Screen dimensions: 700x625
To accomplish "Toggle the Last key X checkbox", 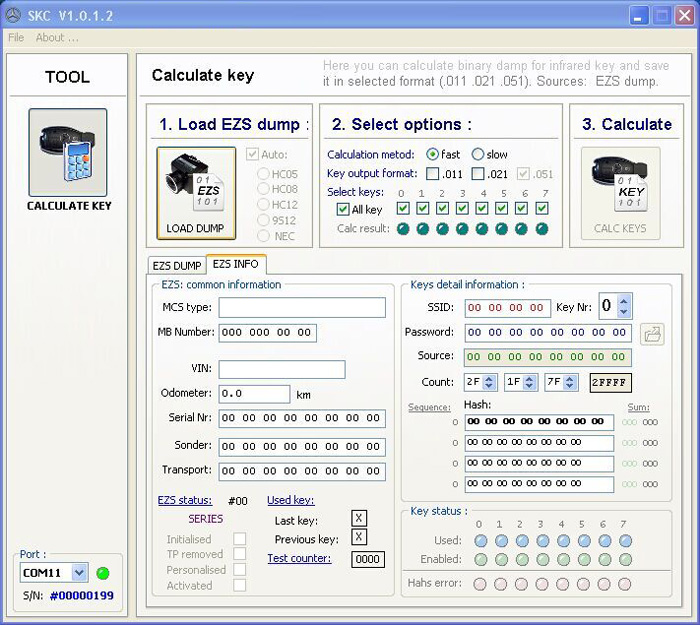I will pos(359,519).
